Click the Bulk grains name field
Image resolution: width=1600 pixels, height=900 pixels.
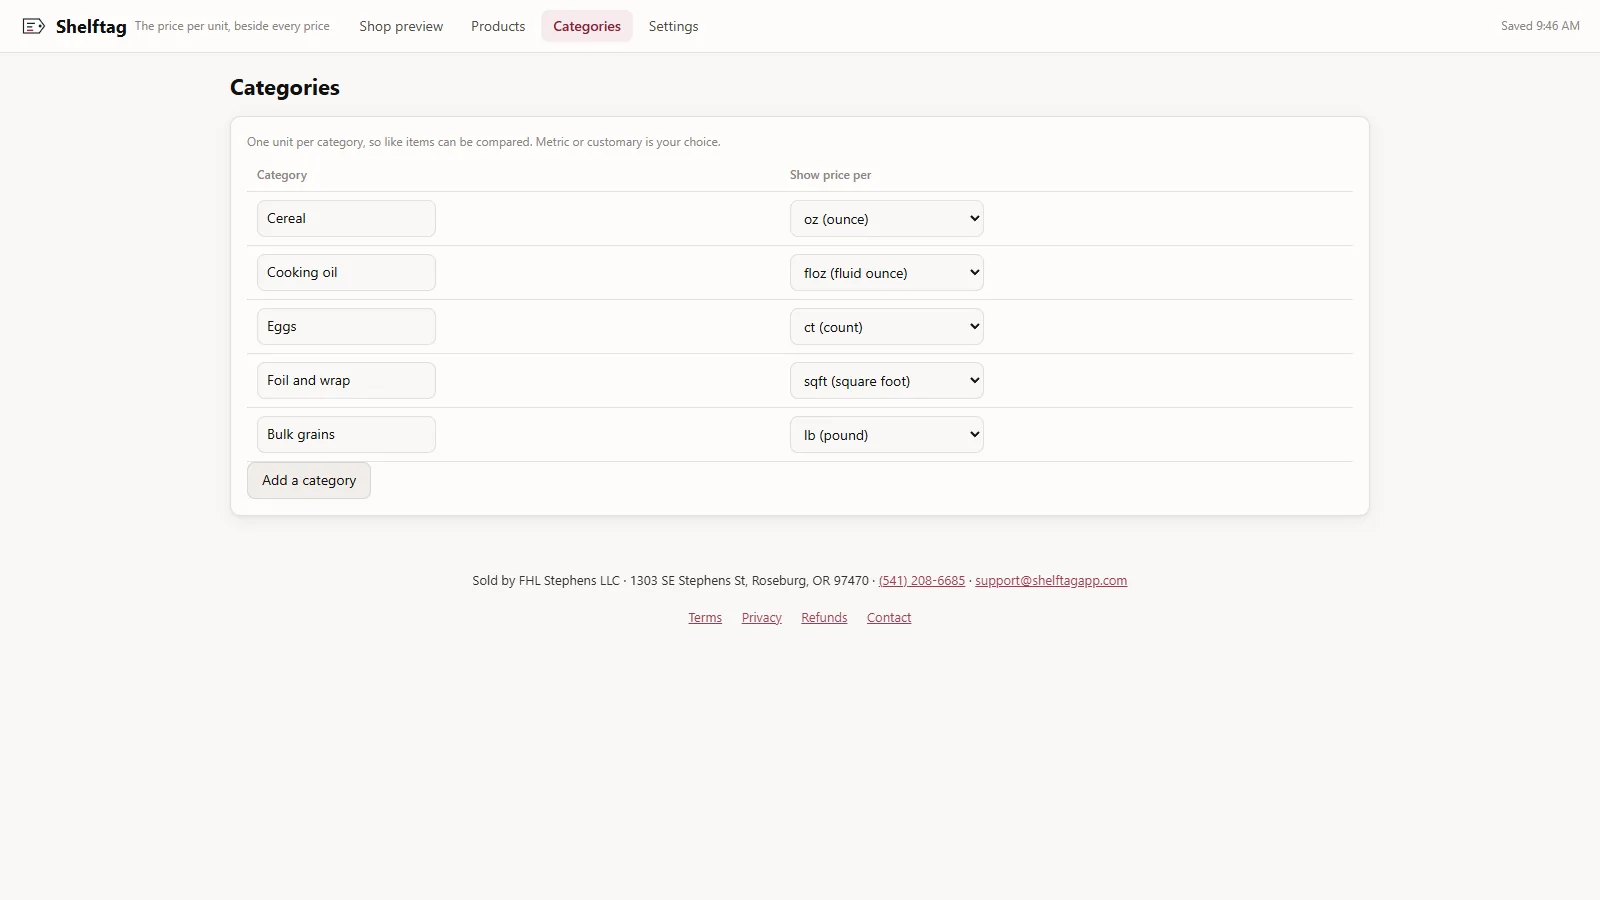(346, 435)
